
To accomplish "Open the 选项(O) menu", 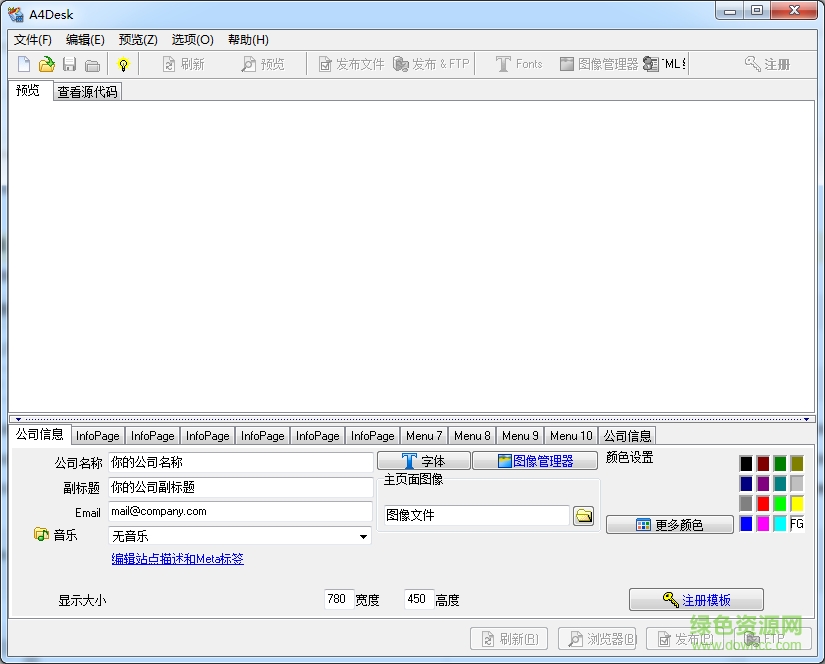I will [x=192, y=40].
